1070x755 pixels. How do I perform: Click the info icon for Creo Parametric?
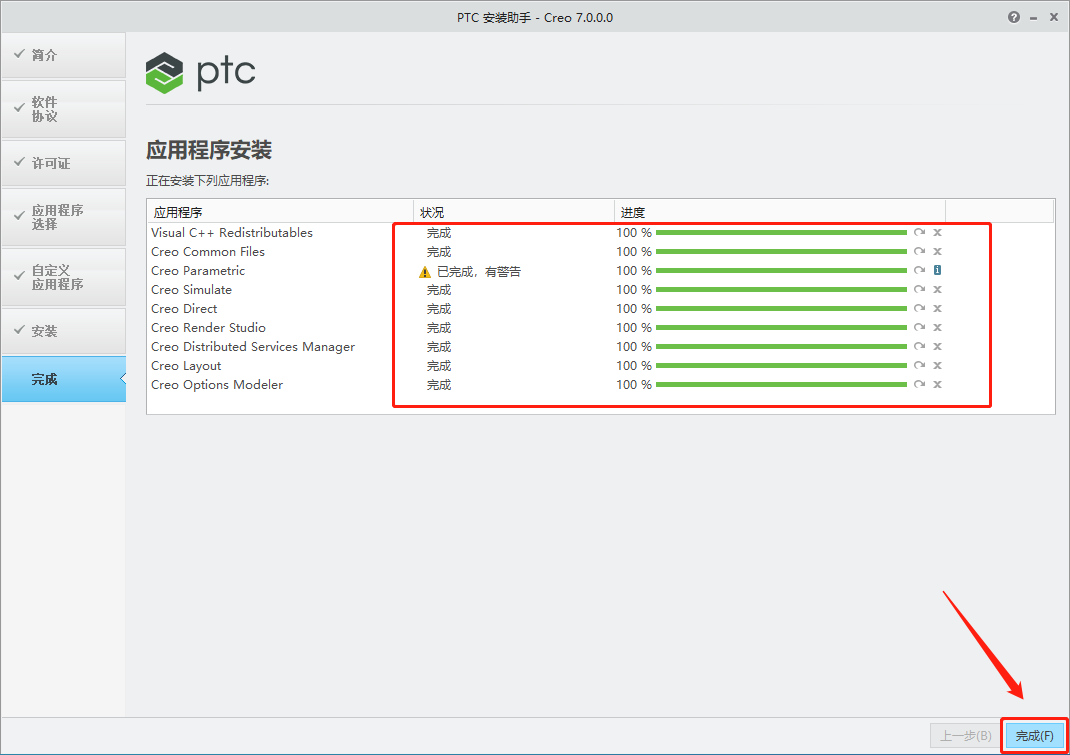coord(937,270)
